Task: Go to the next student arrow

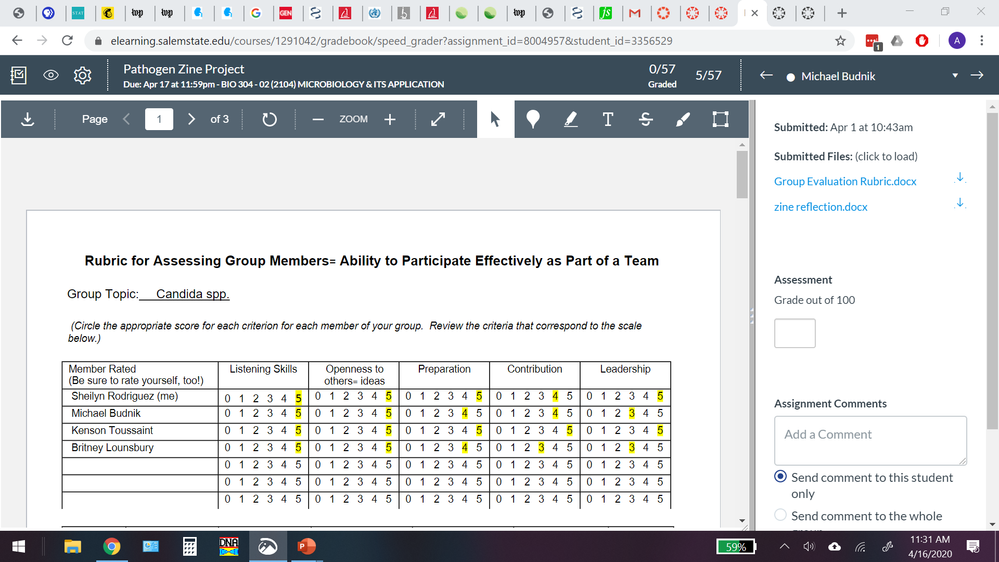Action: point(977,76)
